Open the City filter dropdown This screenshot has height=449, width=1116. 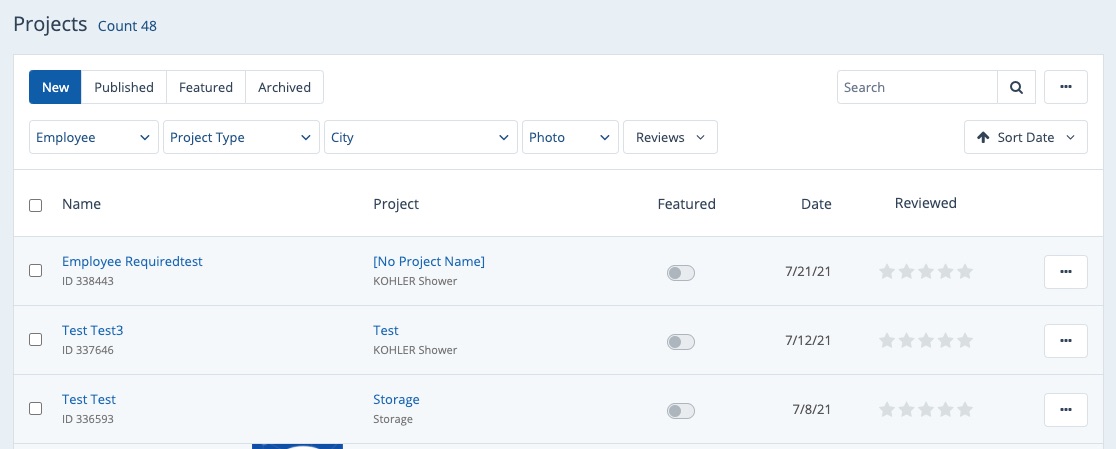tap(420, 138)
